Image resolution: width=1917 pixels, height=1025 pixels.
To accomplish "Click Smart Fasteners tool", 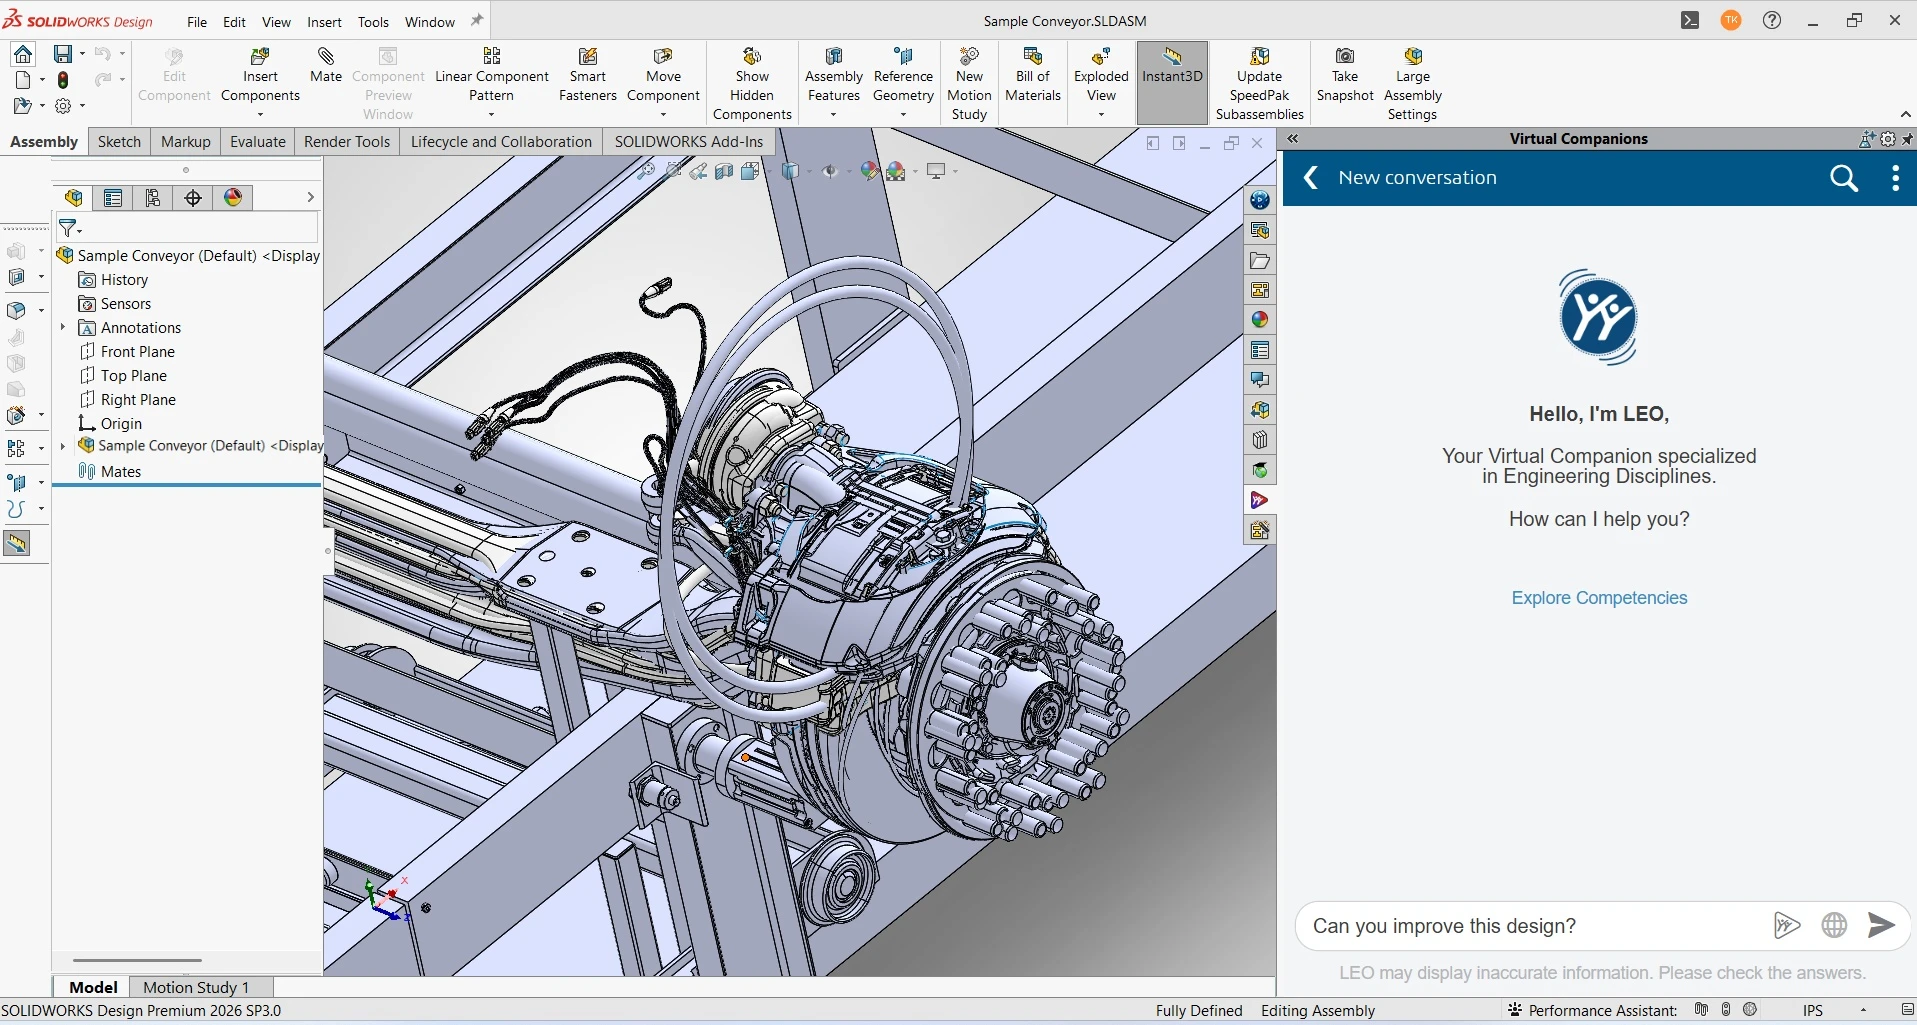I will tap(588, 75).
